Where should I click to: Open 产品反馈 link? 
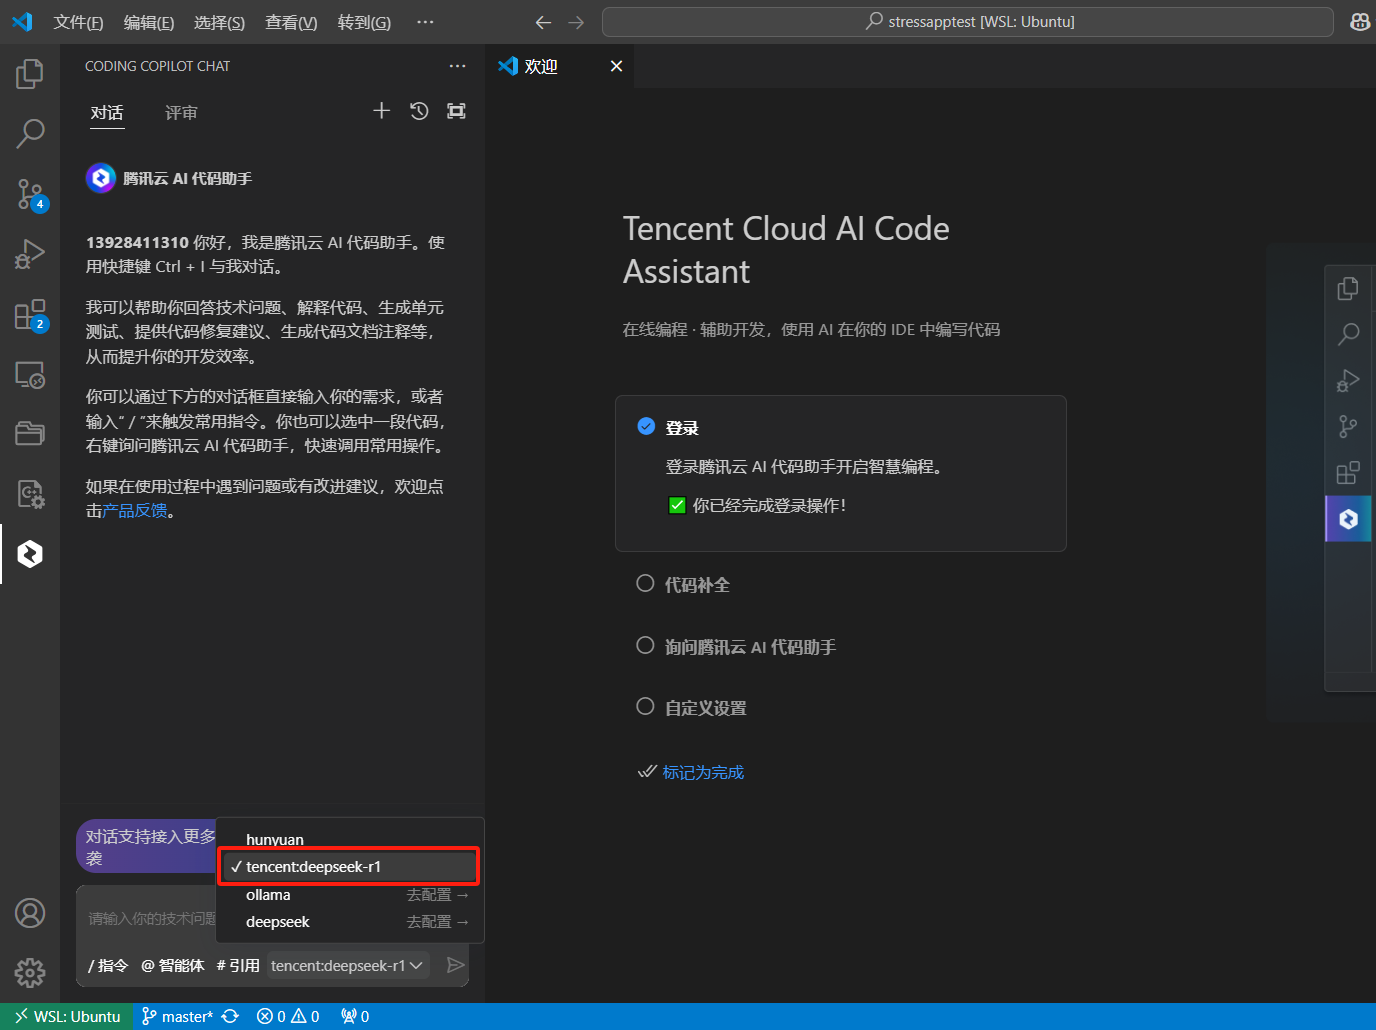tap(135, 511)
